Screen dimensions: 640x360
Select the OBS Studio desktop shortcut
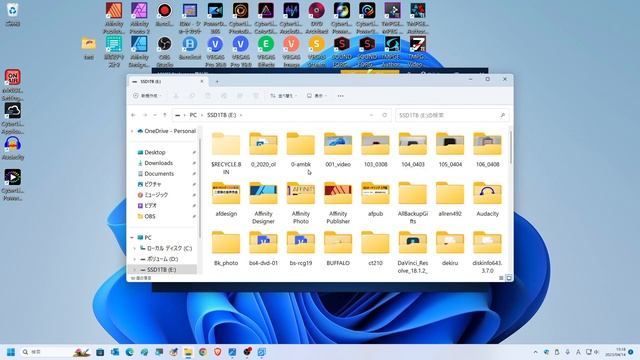click(x=164, y=52)
